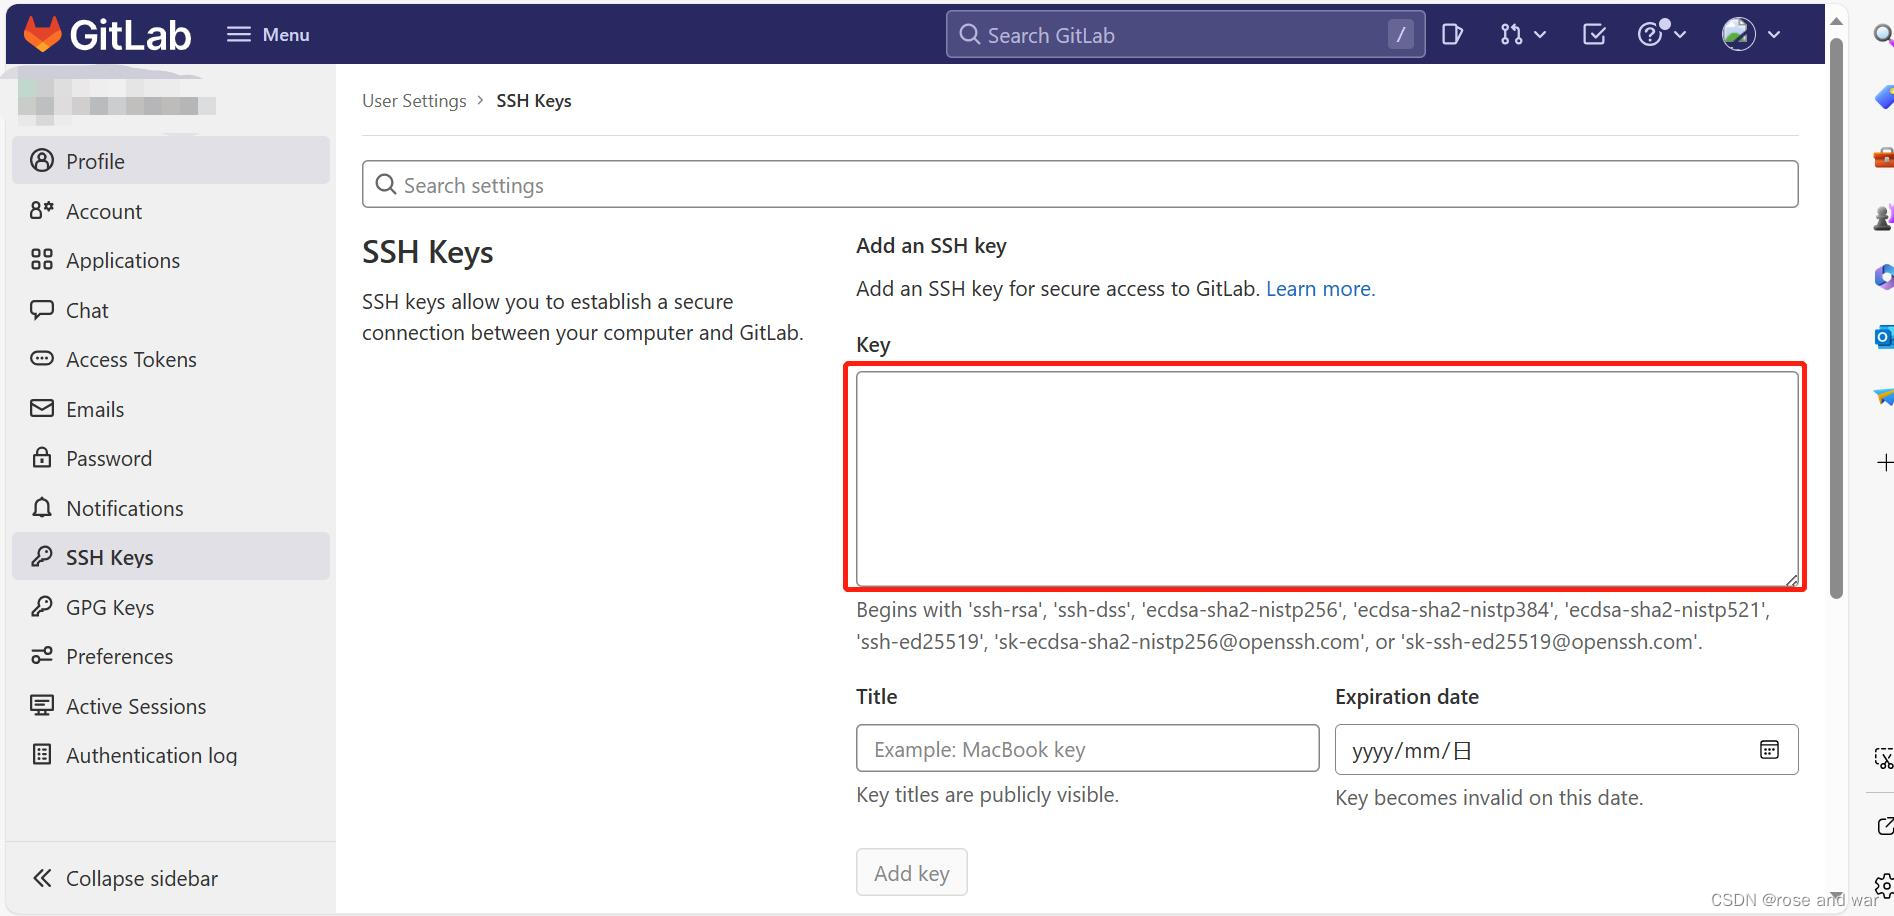Click the icon beside Account

click(41, 210)
